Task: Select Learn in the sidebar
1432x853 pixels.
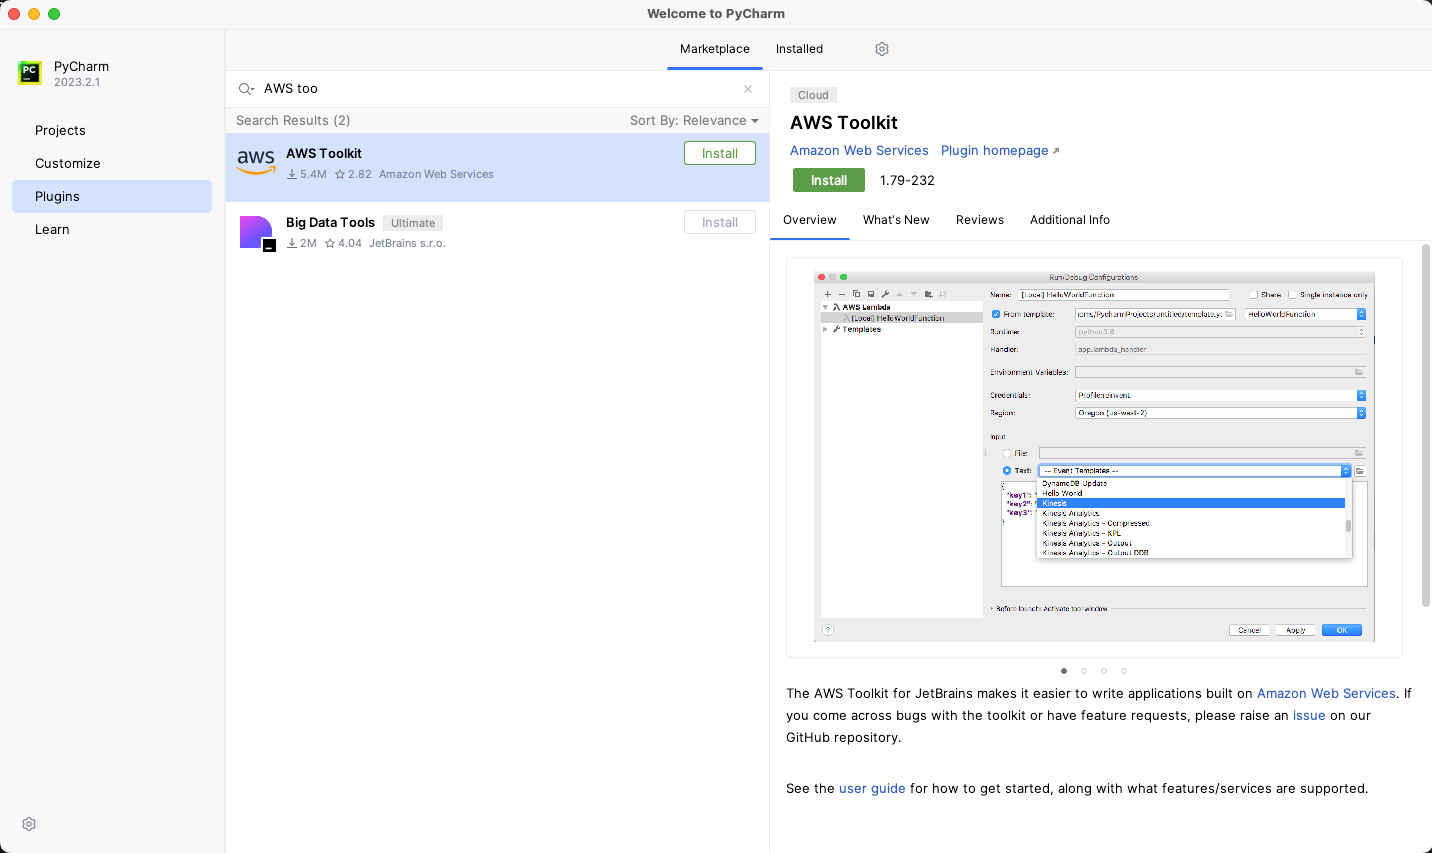Action: 52,229
